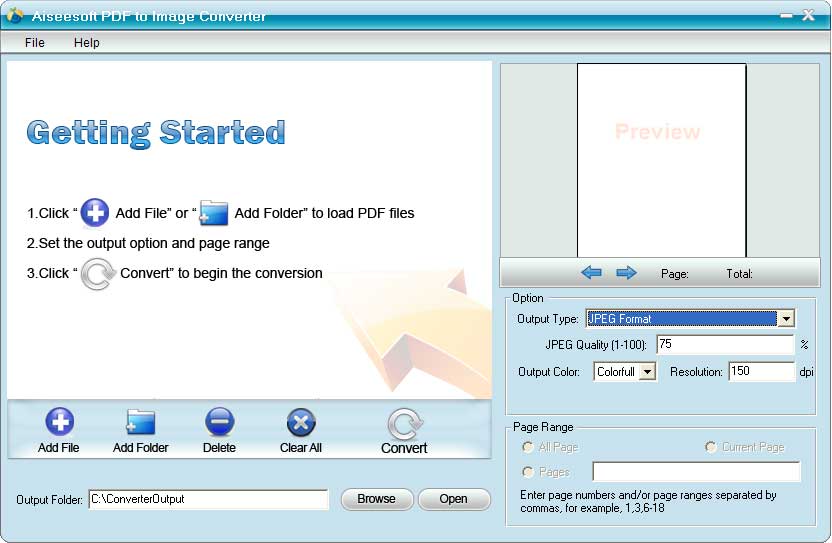Image resolution: width=832 pixels, height=543 pixels.
Task: Click the Add Folder toolbar icon
Action: click(141, 422)
